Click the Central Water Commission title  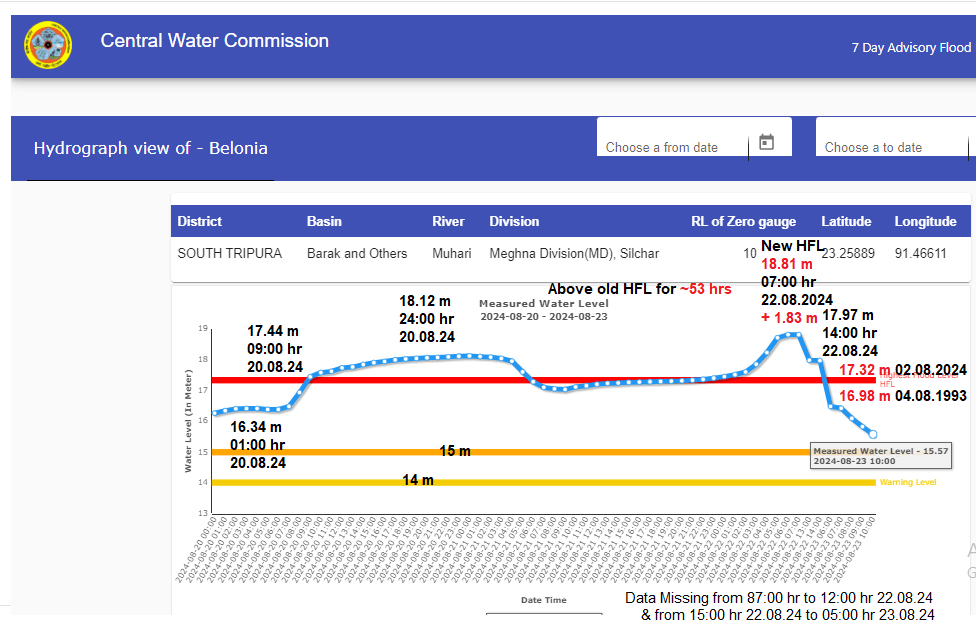point(214,41)
